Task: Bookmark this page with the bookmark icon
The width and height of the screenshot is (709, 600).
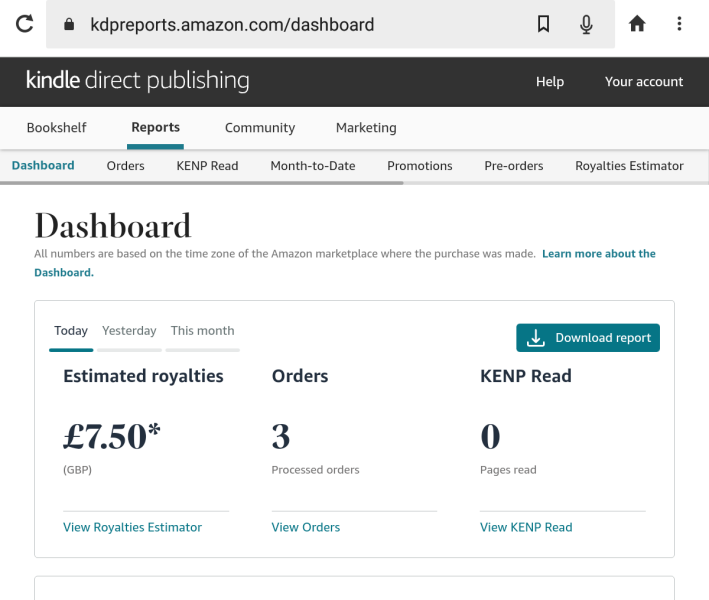Action: [x=544, y=24]
